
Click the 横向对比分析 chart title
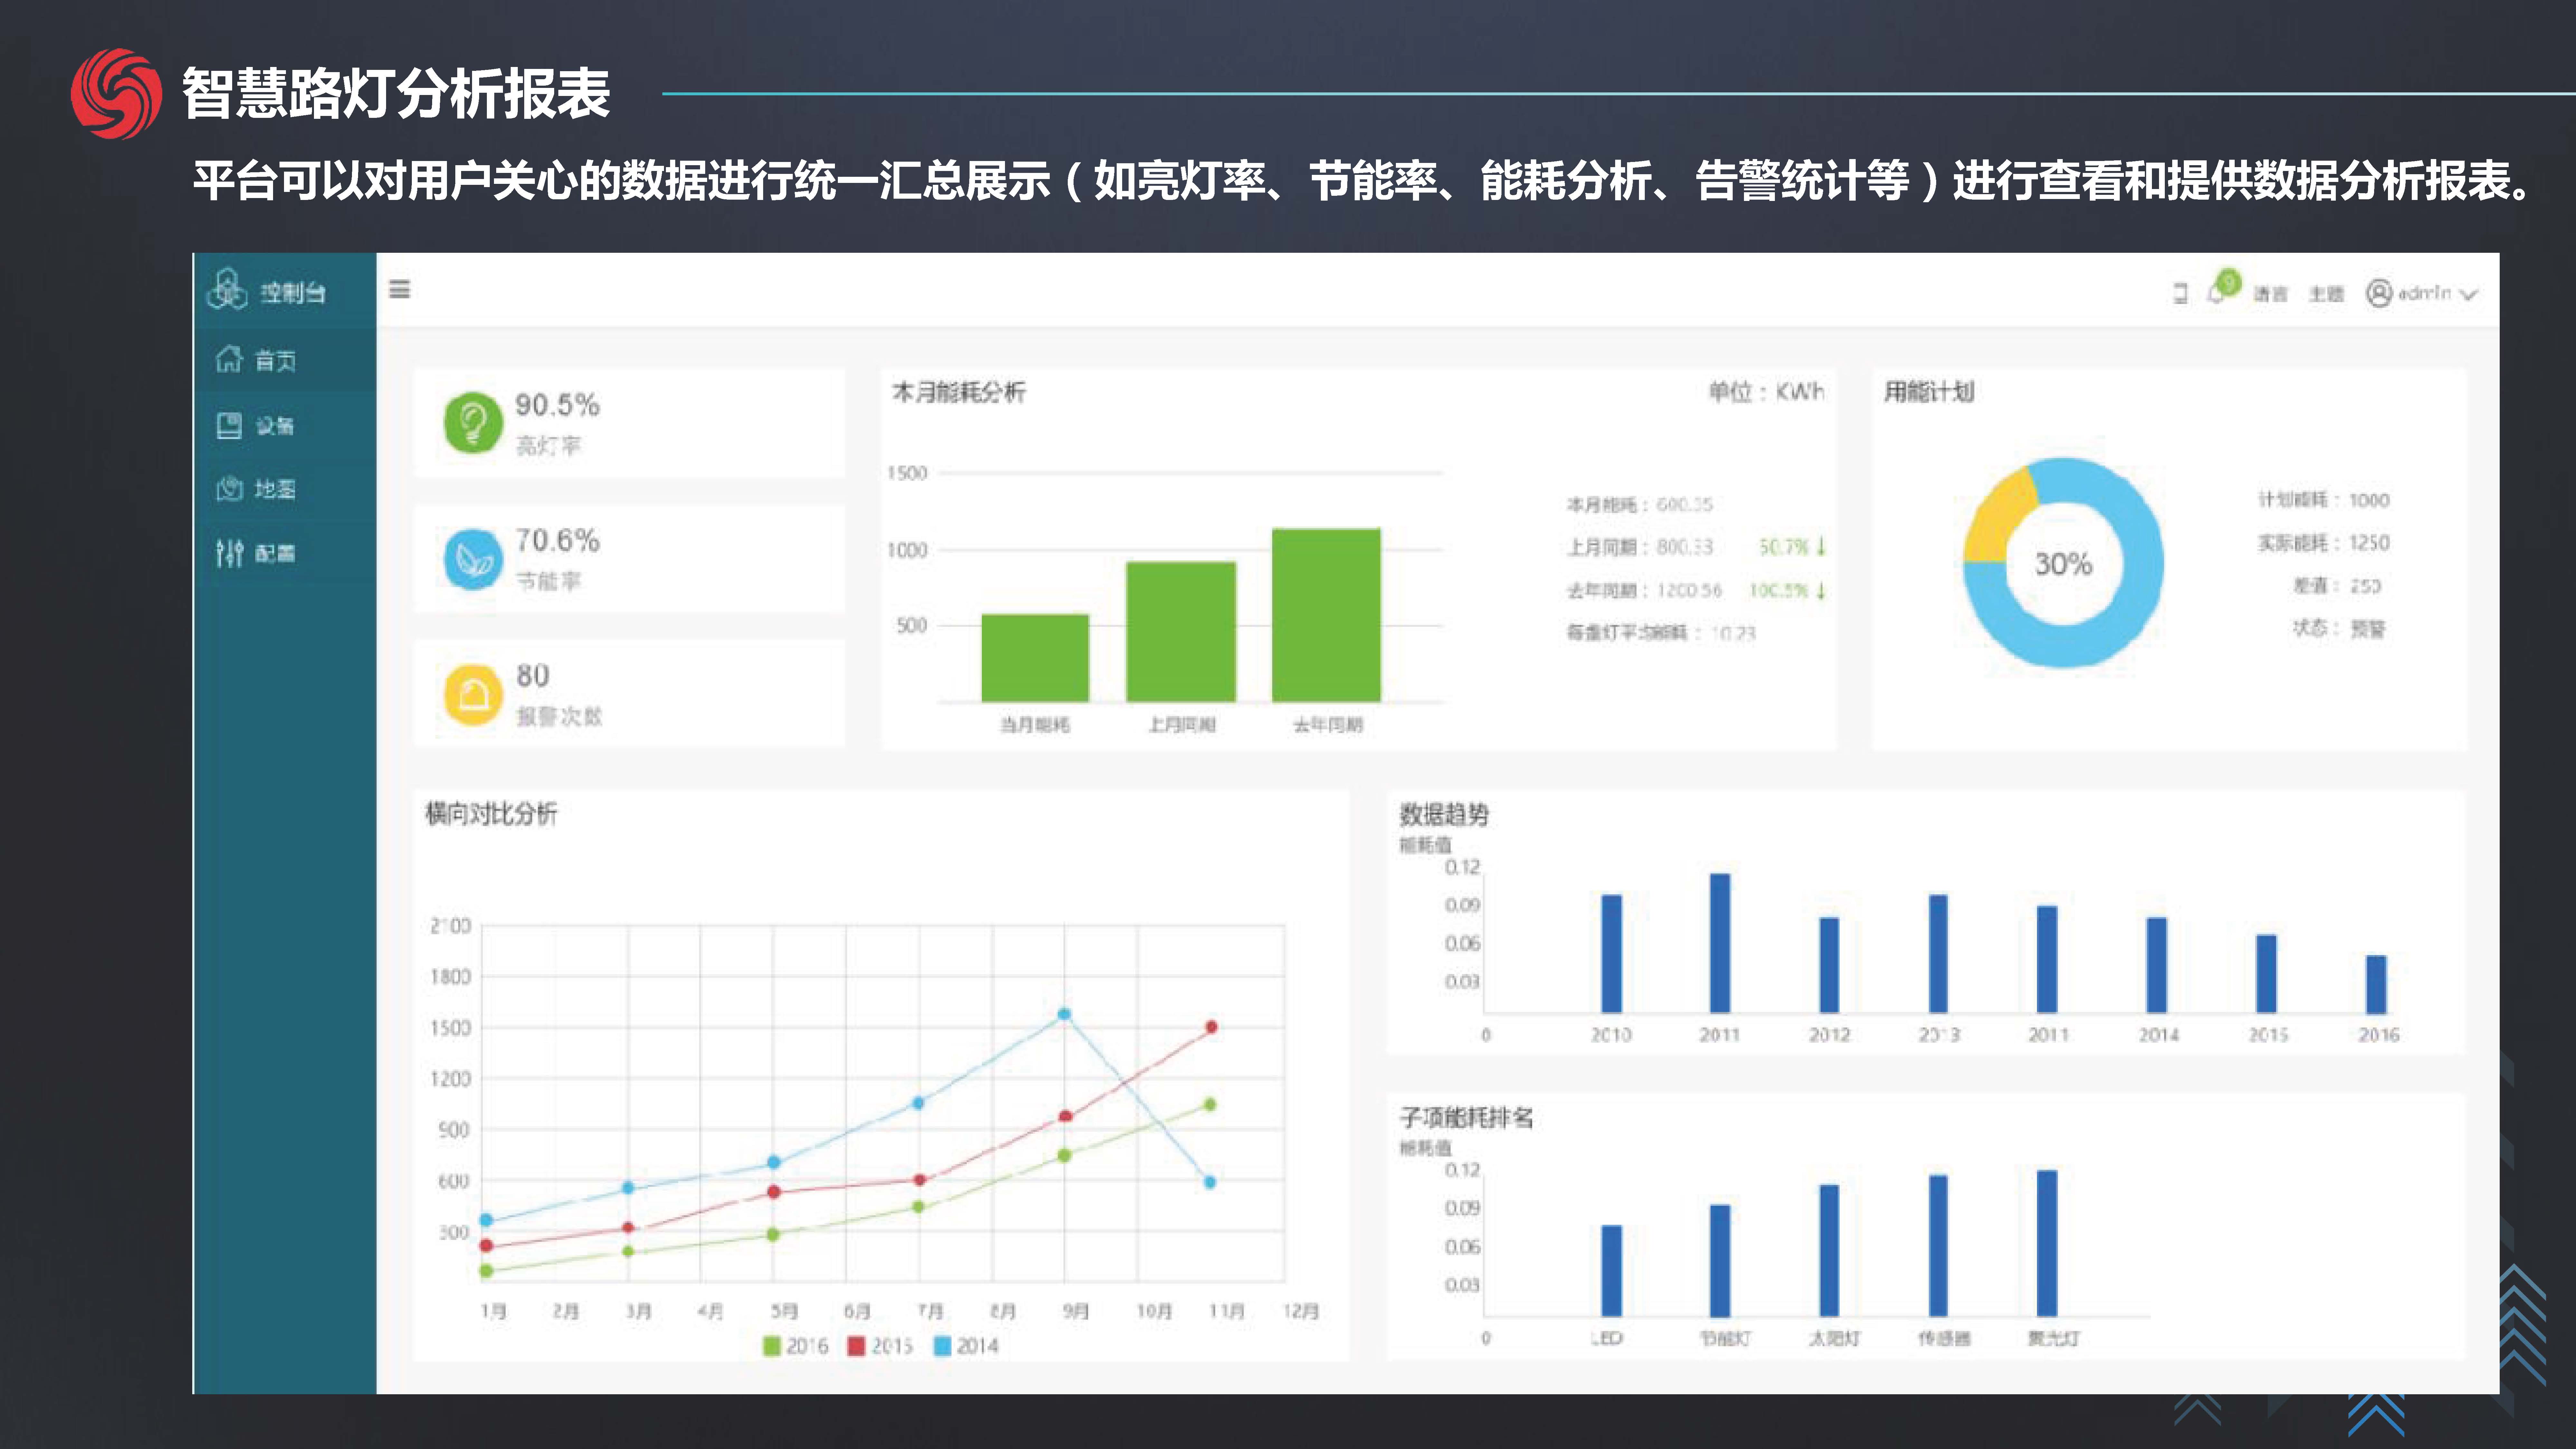point(491,814)
